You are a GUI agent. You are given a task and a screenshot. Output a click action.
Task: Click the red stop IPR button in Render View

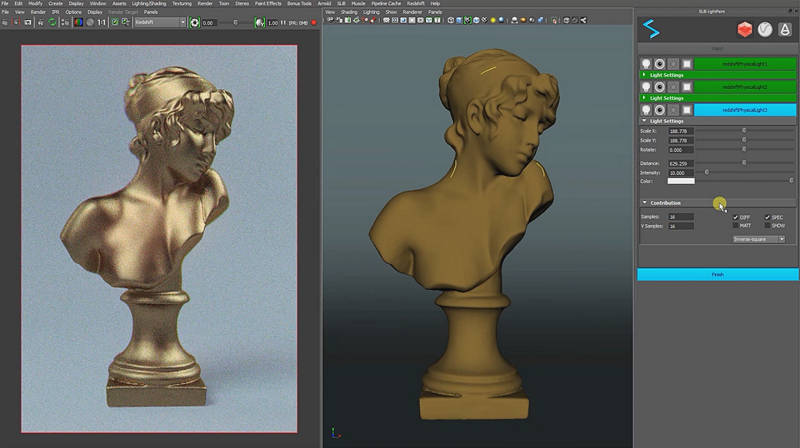pyautogui.click(x=314, y=22)
